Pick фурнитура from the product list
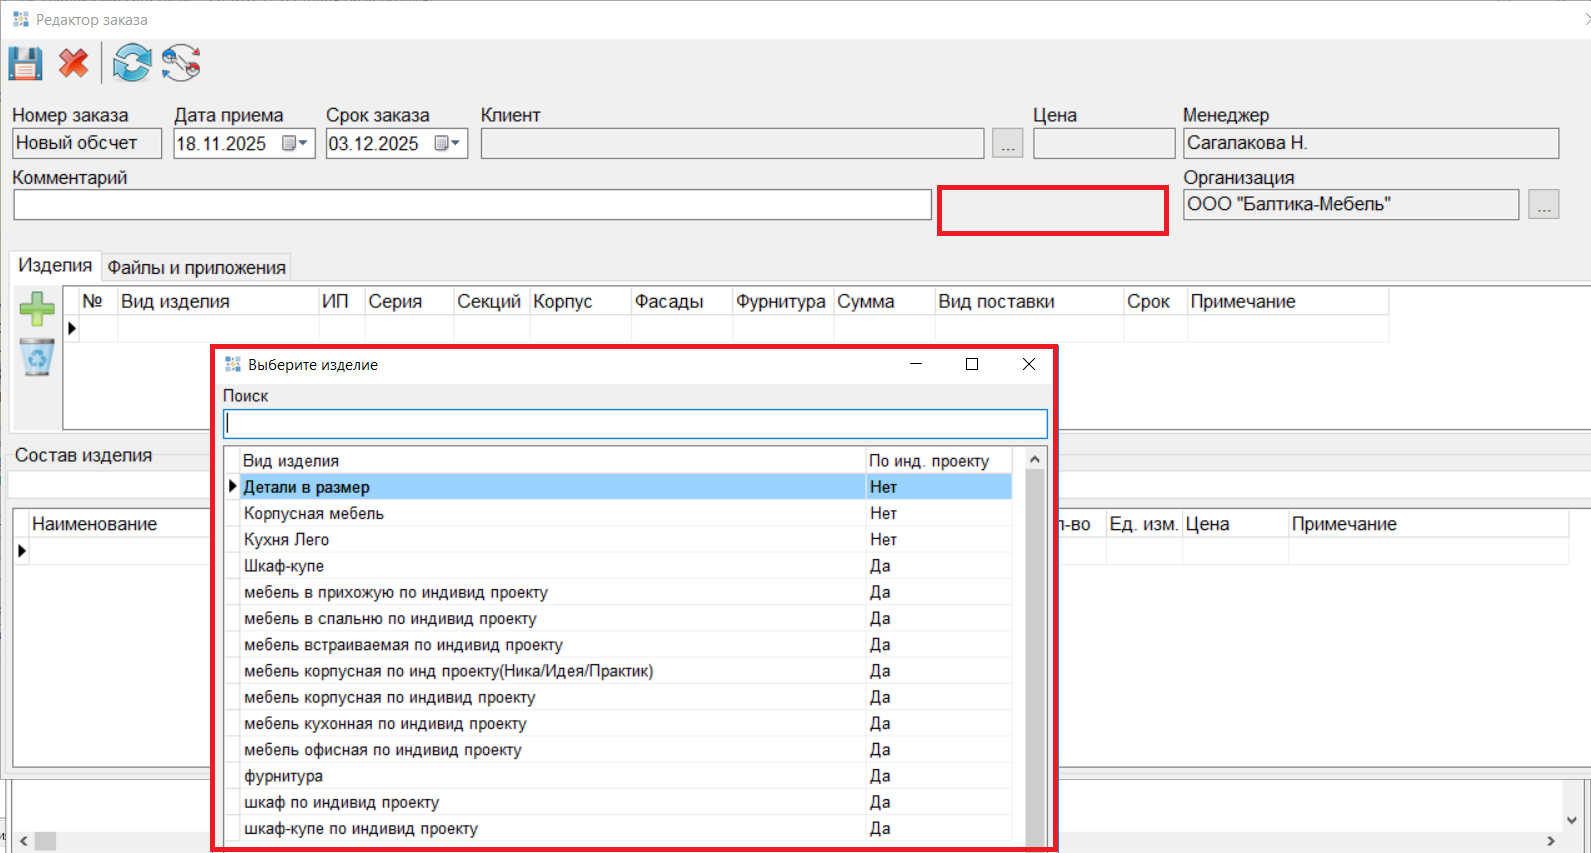 [x=283, y=776]
